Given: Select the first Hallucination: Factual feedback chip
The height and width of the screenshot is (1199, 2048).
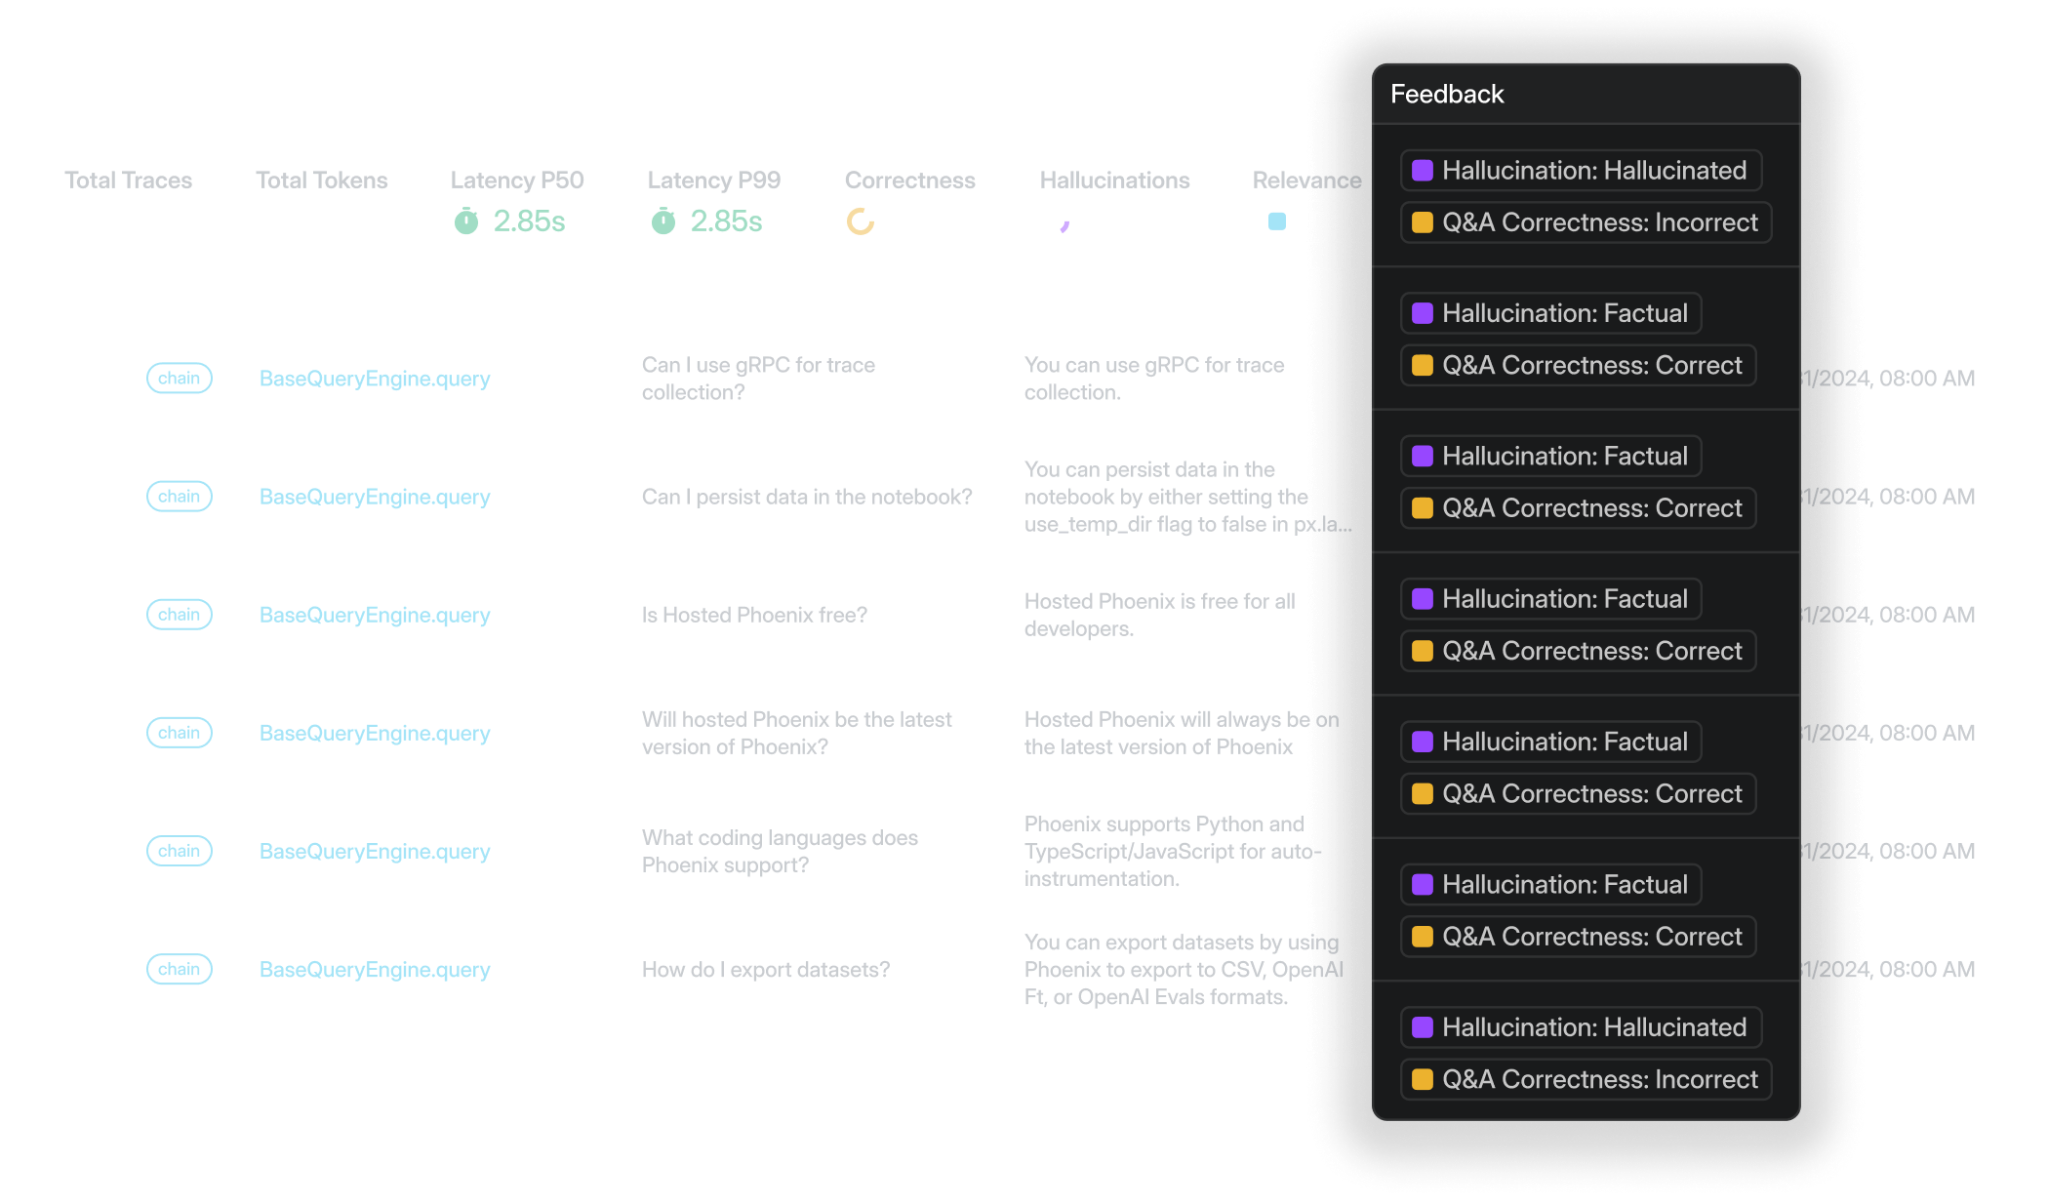Looking at the screenshot, I should [x=1550, y=312].
